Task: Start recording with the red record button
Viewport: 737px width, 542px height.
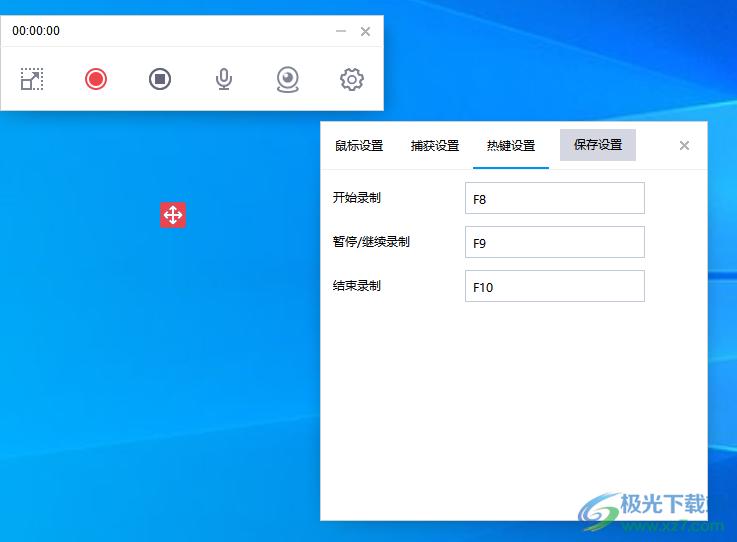Action: click(x=96, y=79)
